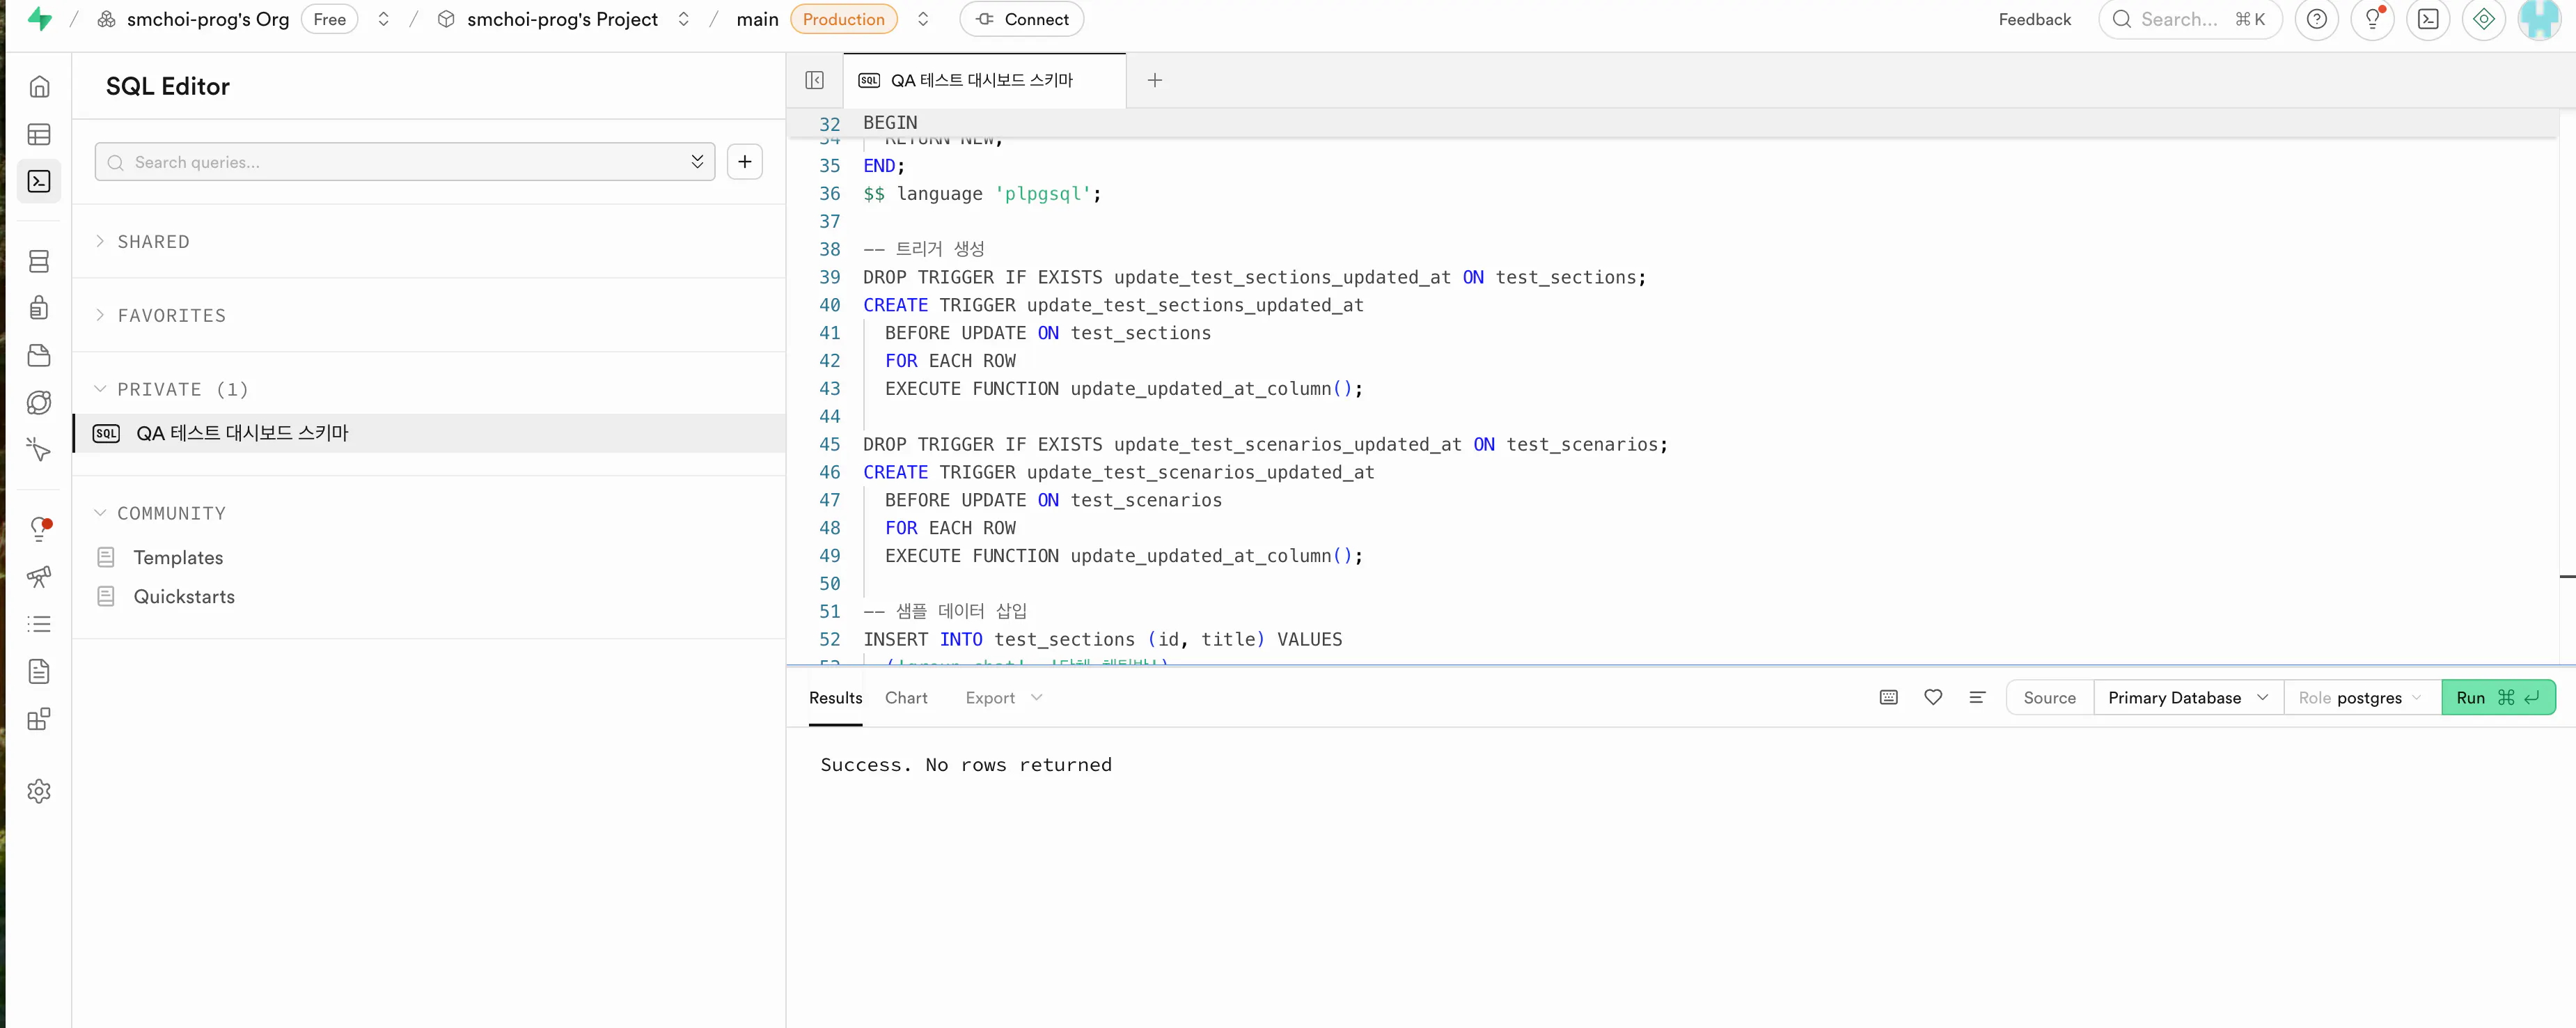Collapse the SQL editor sidebar panel
This screenshot has height=1028, width=2576.
[814, 80]
